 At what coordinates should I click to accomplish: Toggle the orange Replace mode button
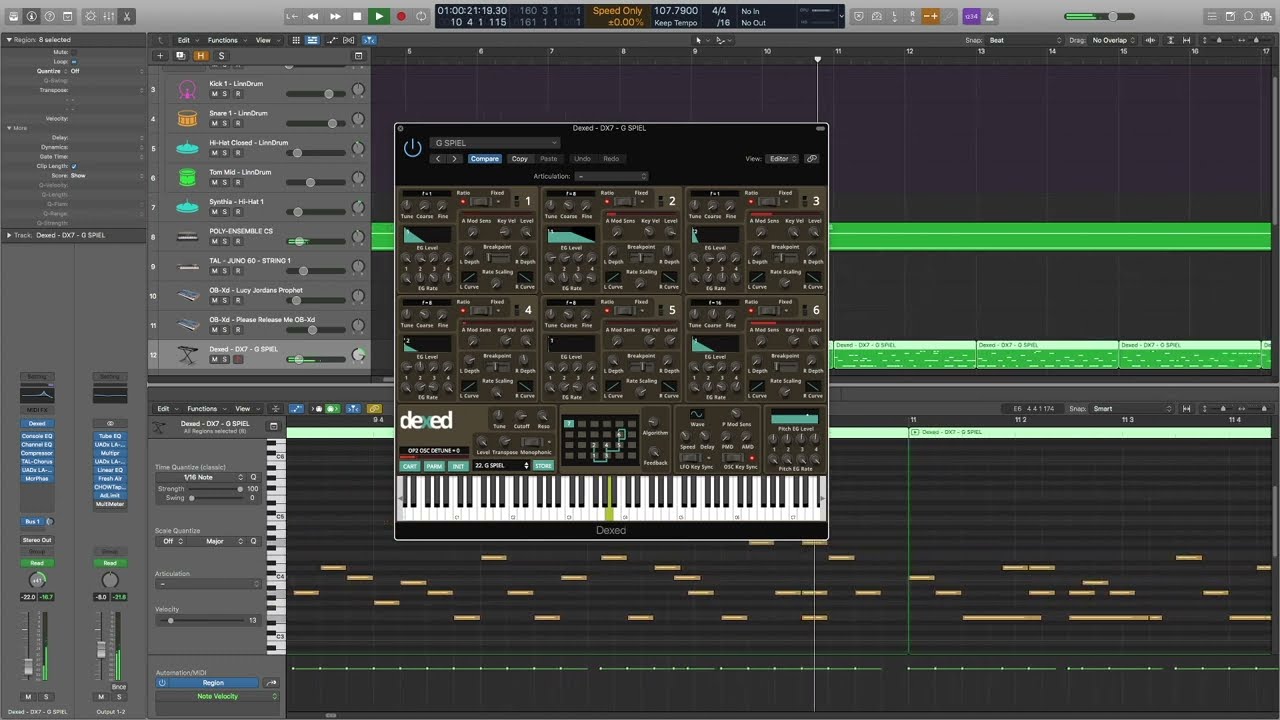click(x=931, y=16)
